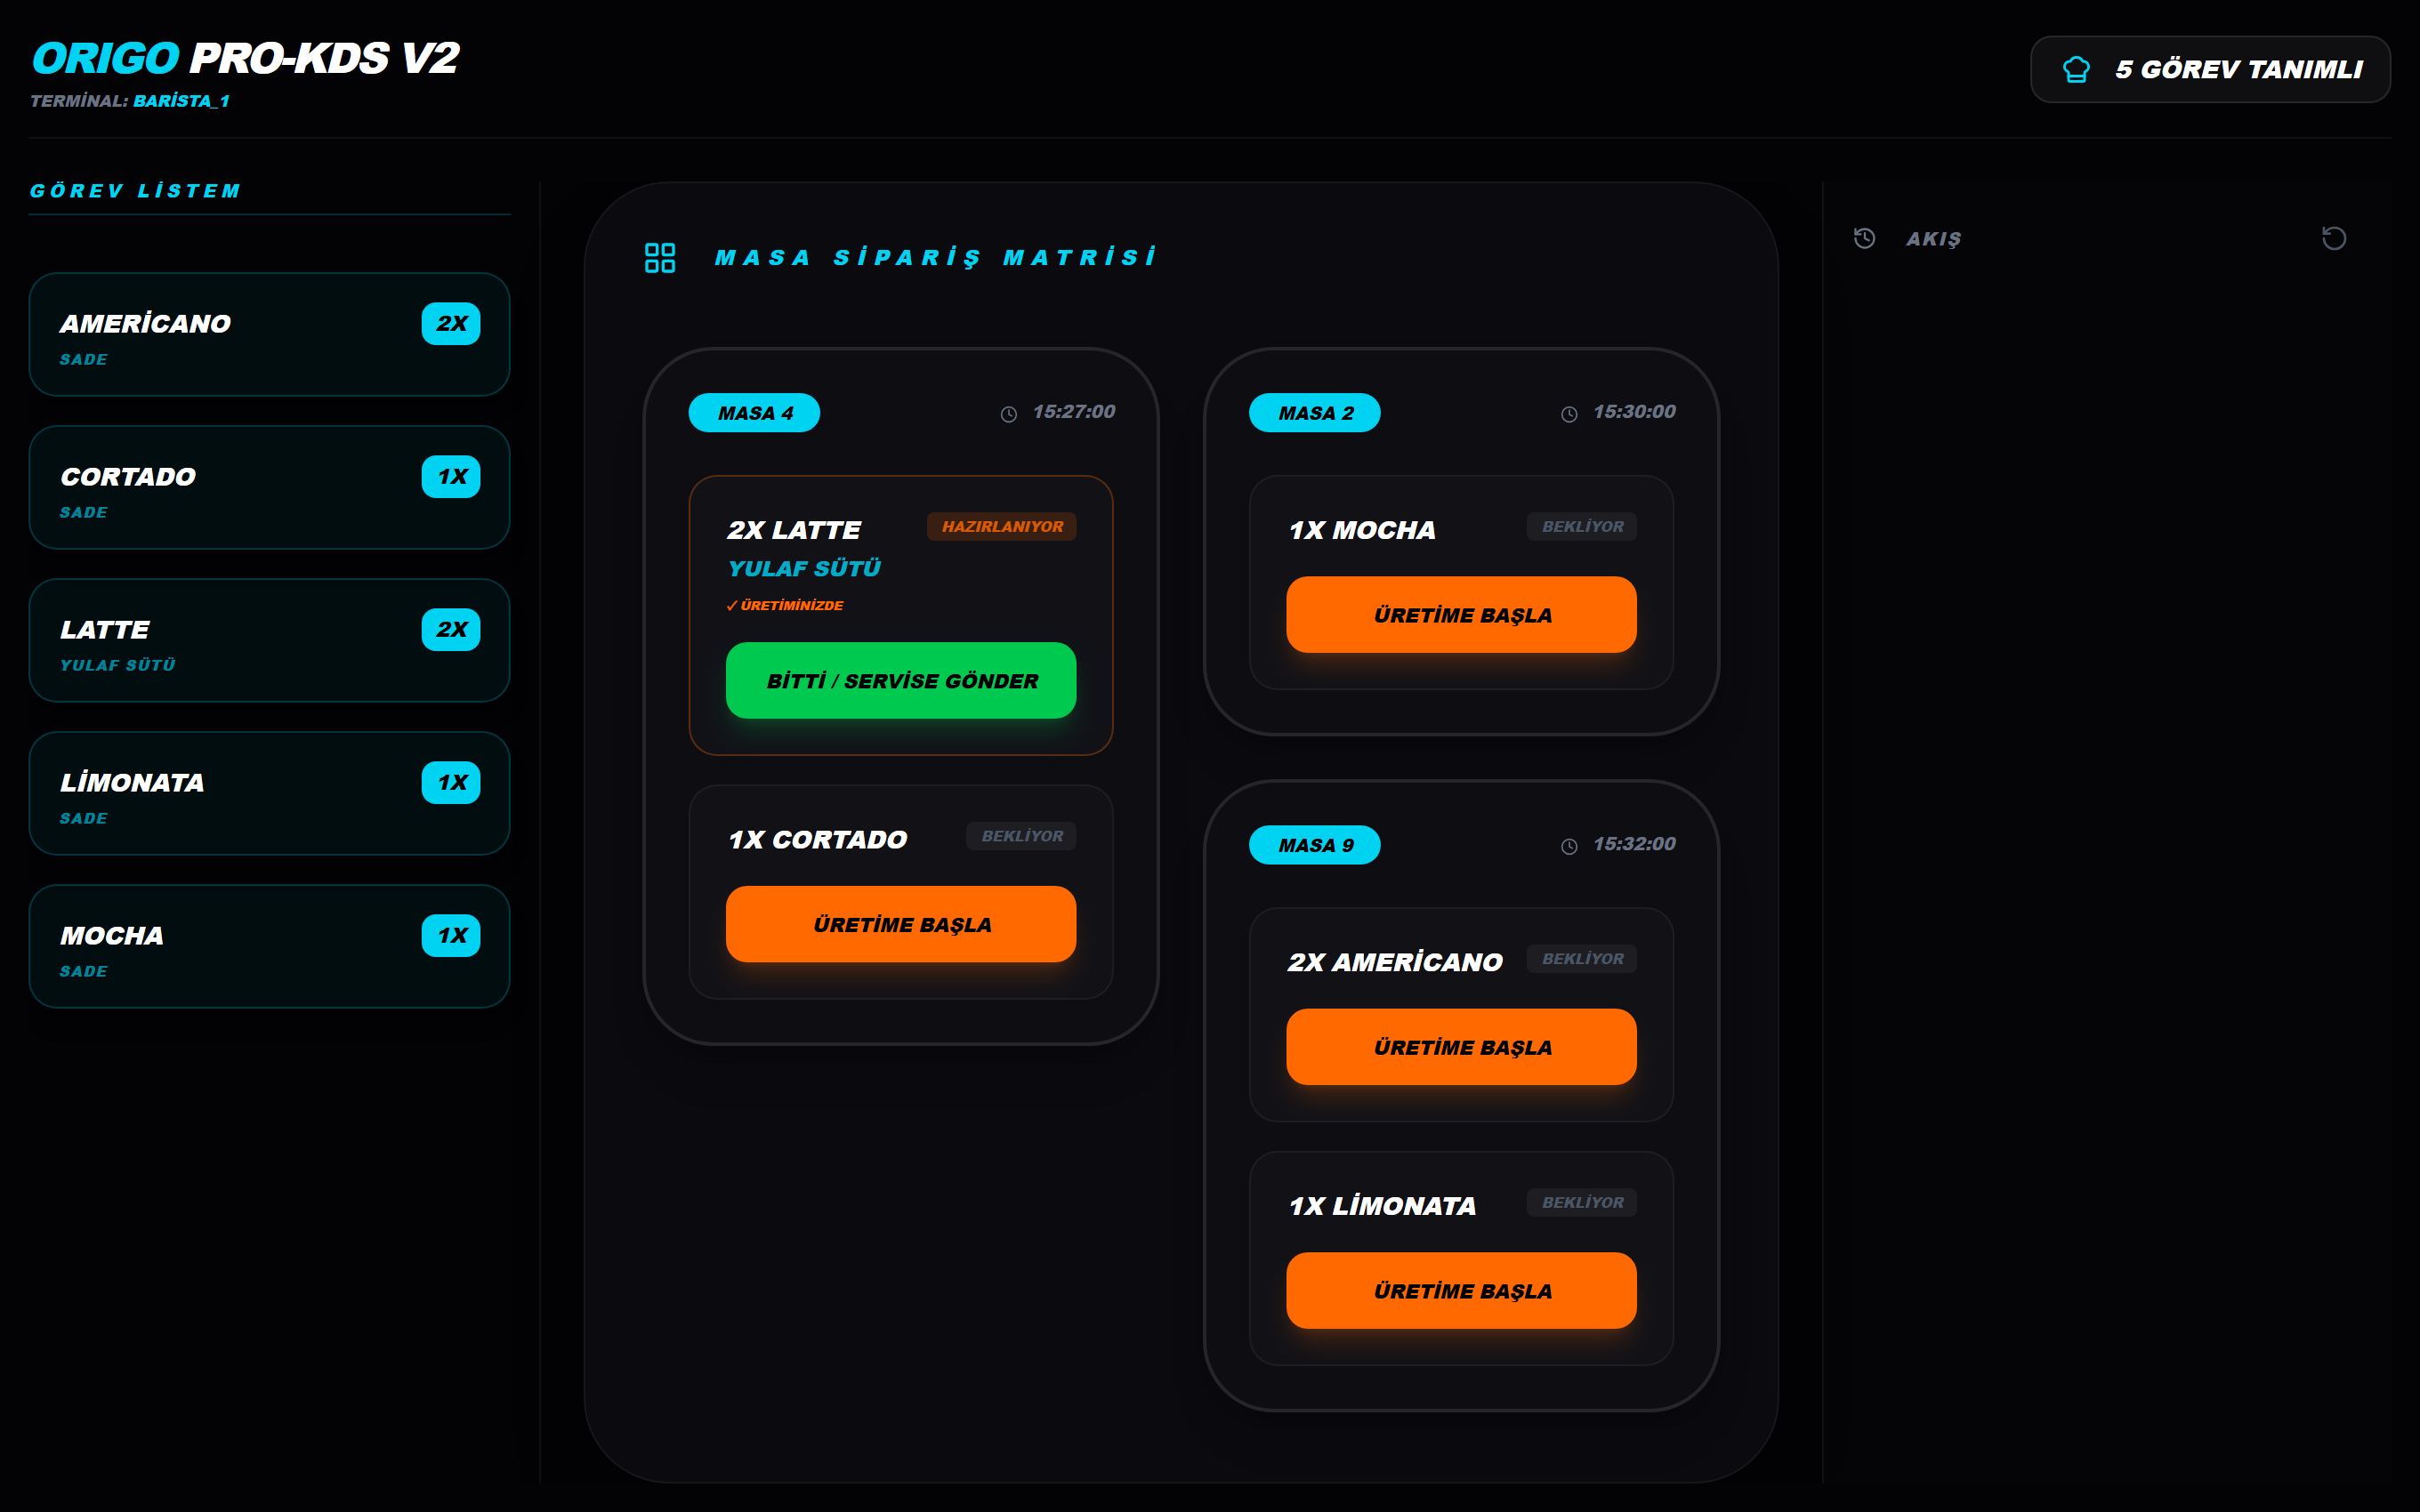2420x1512 pixels.
Task: Select the Mocha task card
Action: pyautogui.click(x=269, y=946)
